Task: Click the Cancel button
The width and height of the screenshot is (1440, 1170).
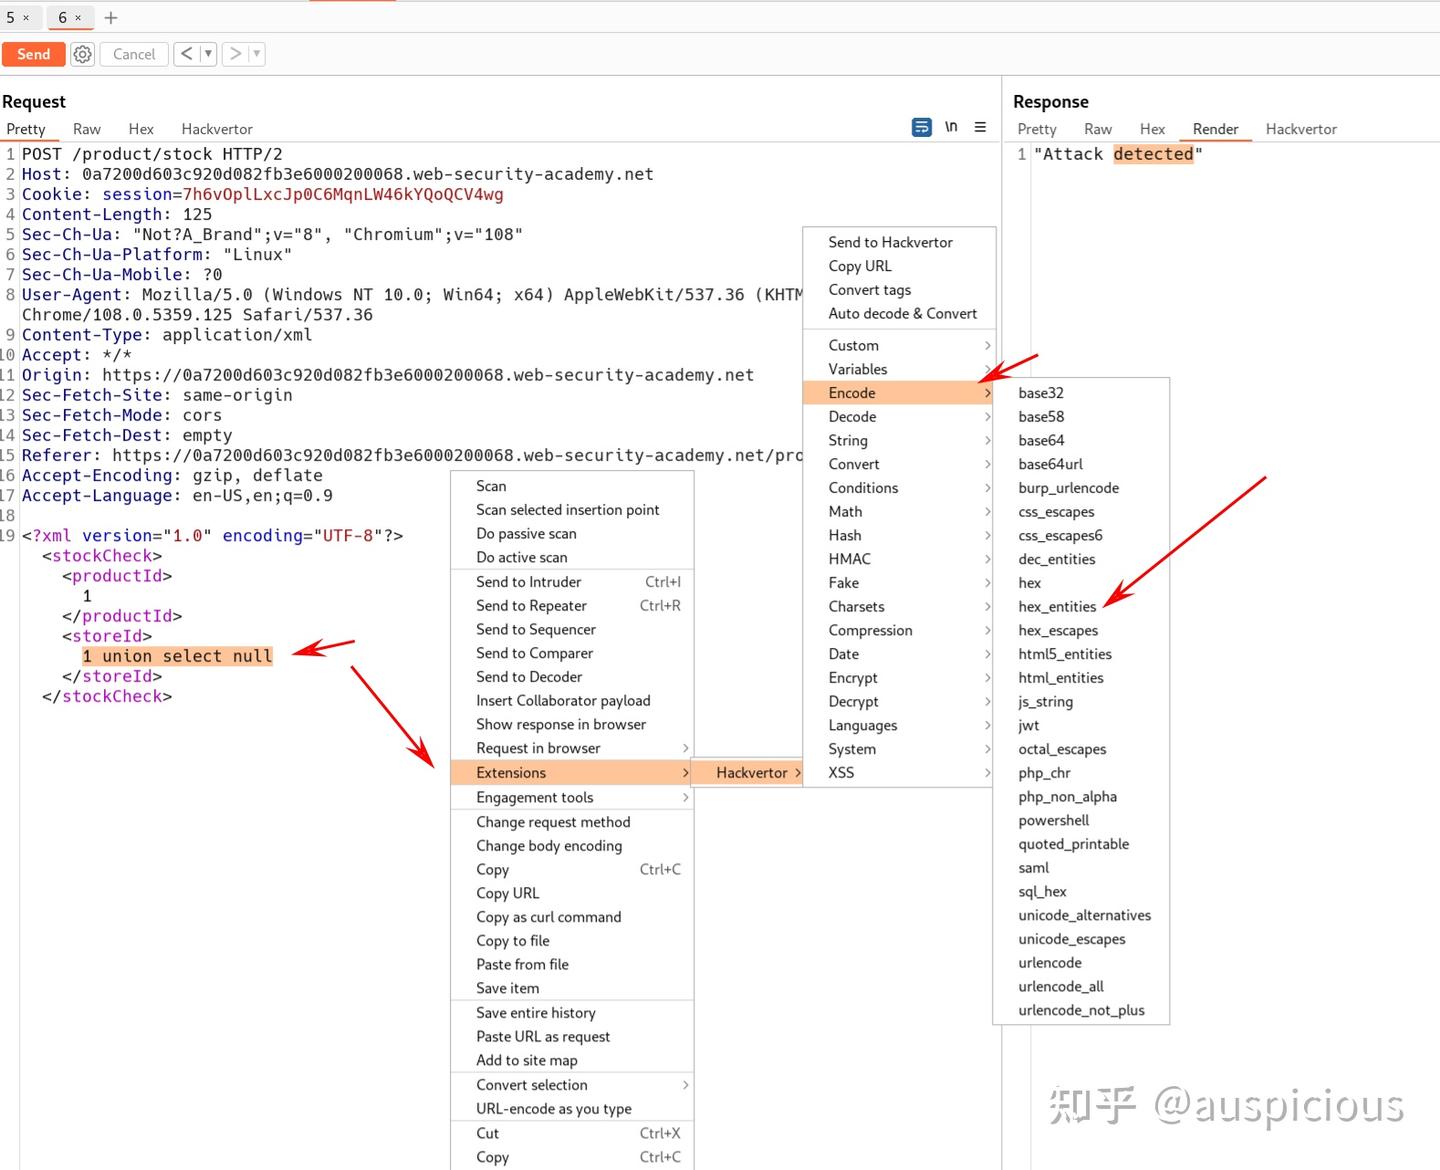Action: (133, 53)
